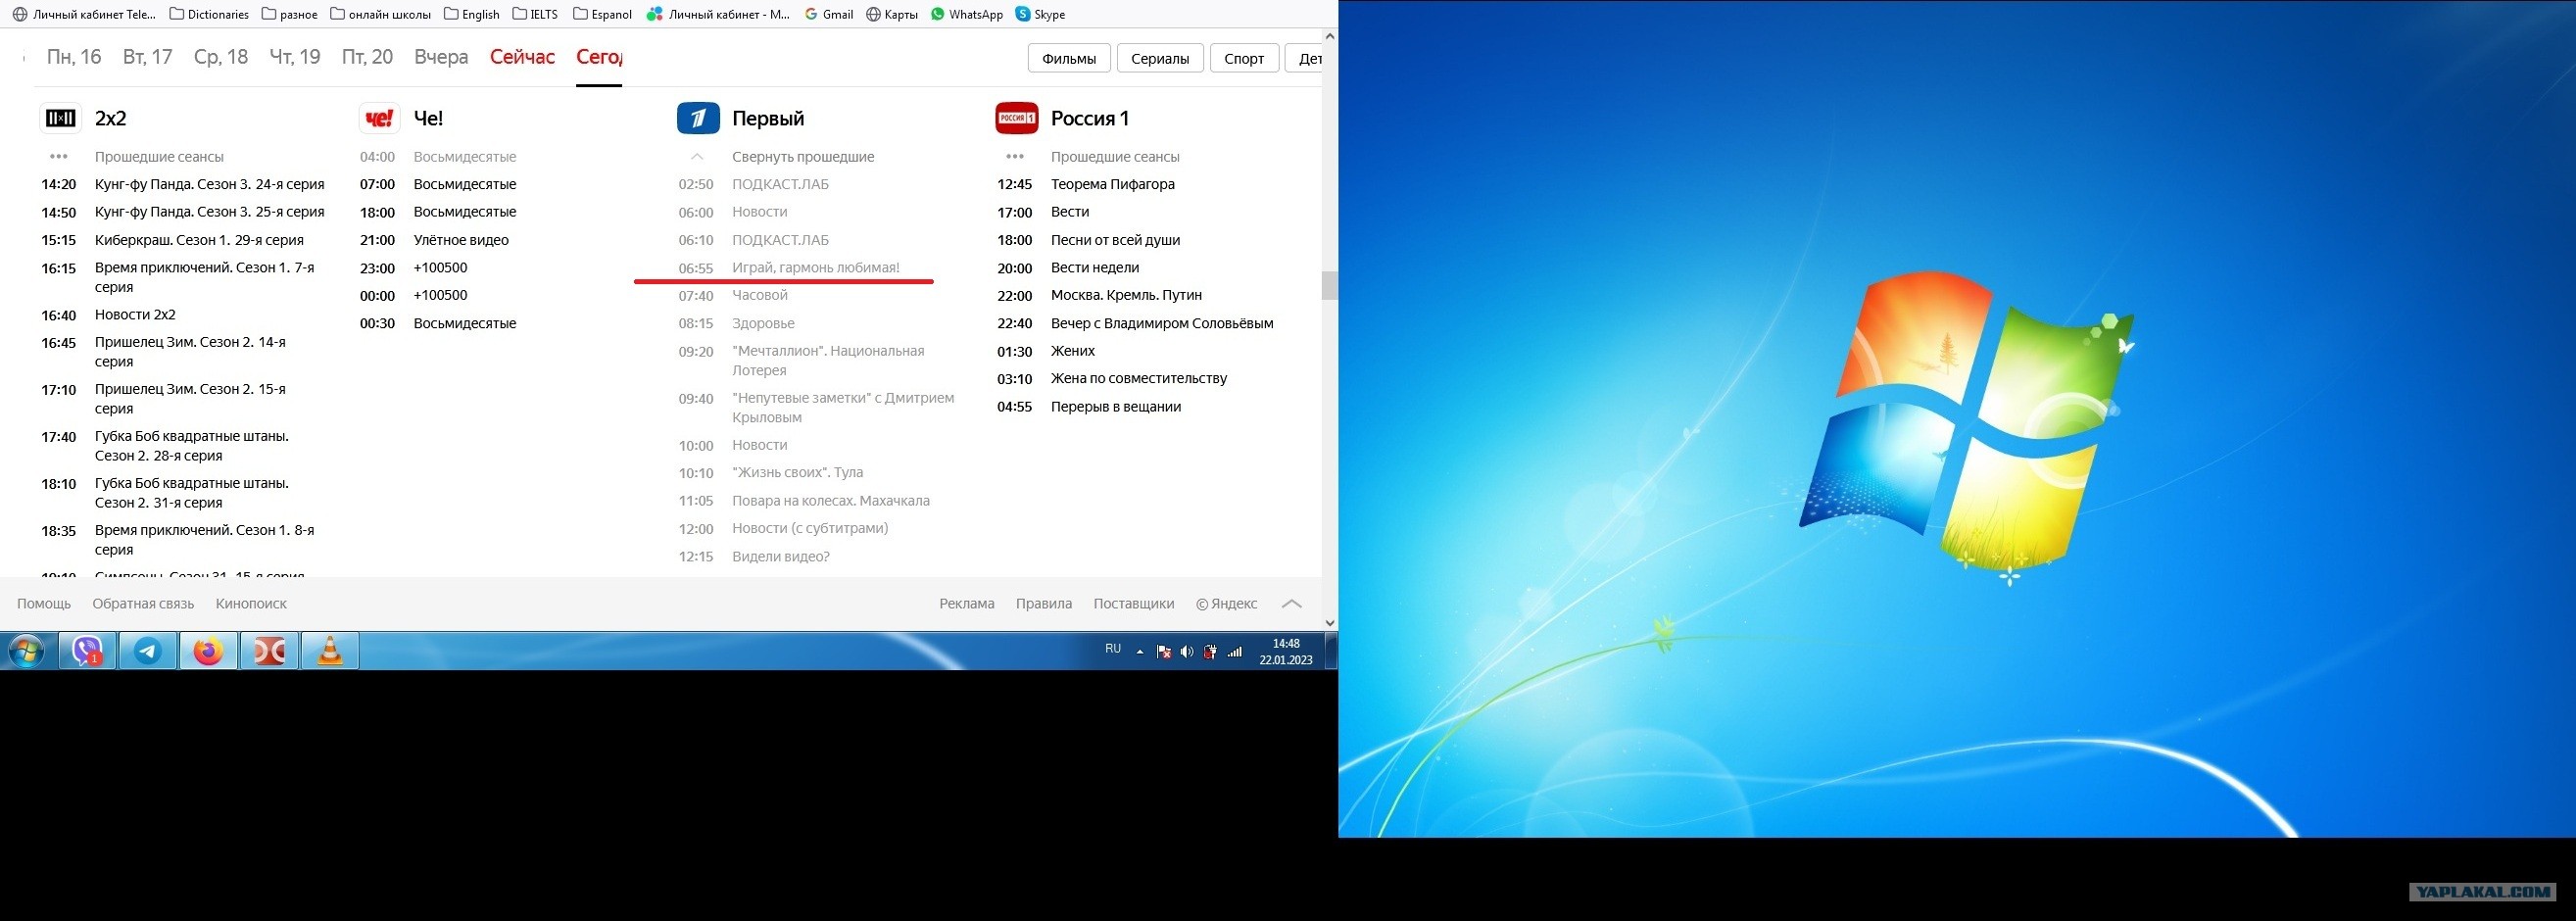This screenshot has width=2576, height=921.
Task: Open the Россия 1 channel logo
Action: (x=1017, y=118)
